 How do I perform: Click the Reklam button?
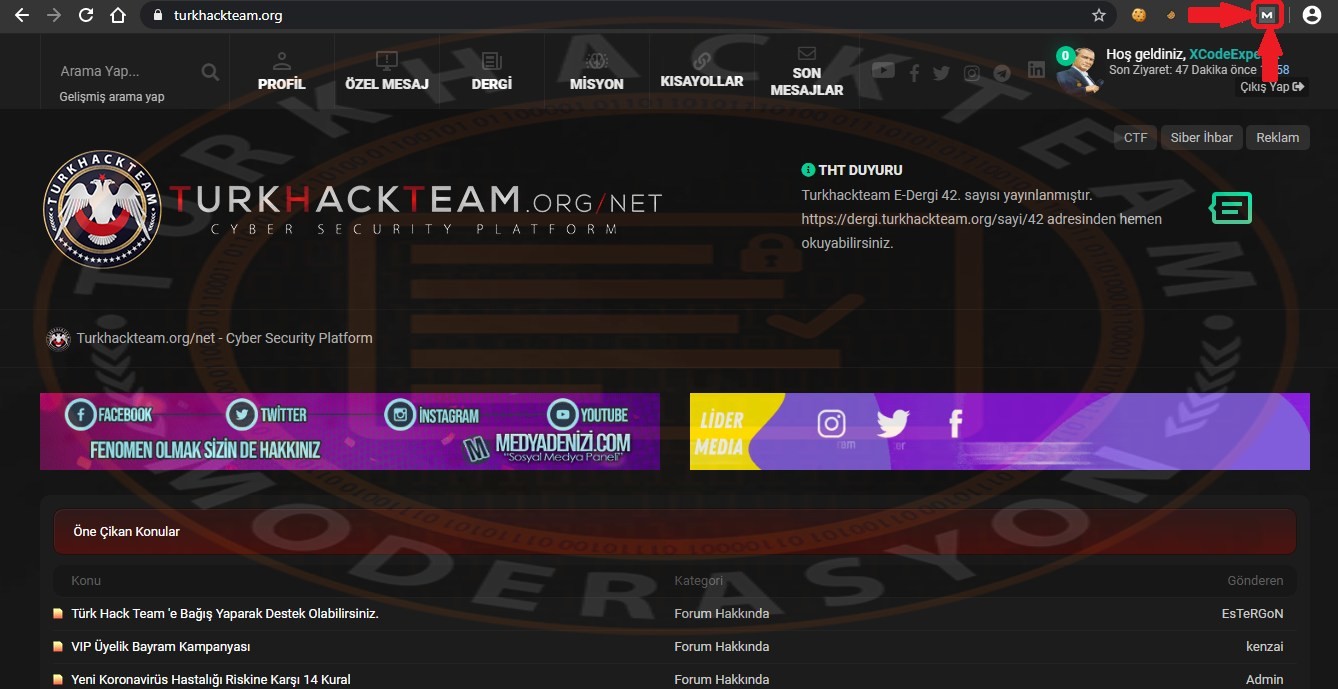tap(1278, 138)
